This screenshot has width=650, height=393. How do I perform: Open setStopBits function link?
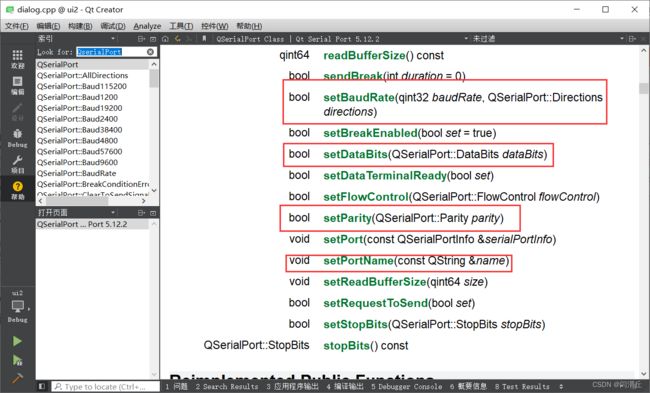(x=355, y=324)
